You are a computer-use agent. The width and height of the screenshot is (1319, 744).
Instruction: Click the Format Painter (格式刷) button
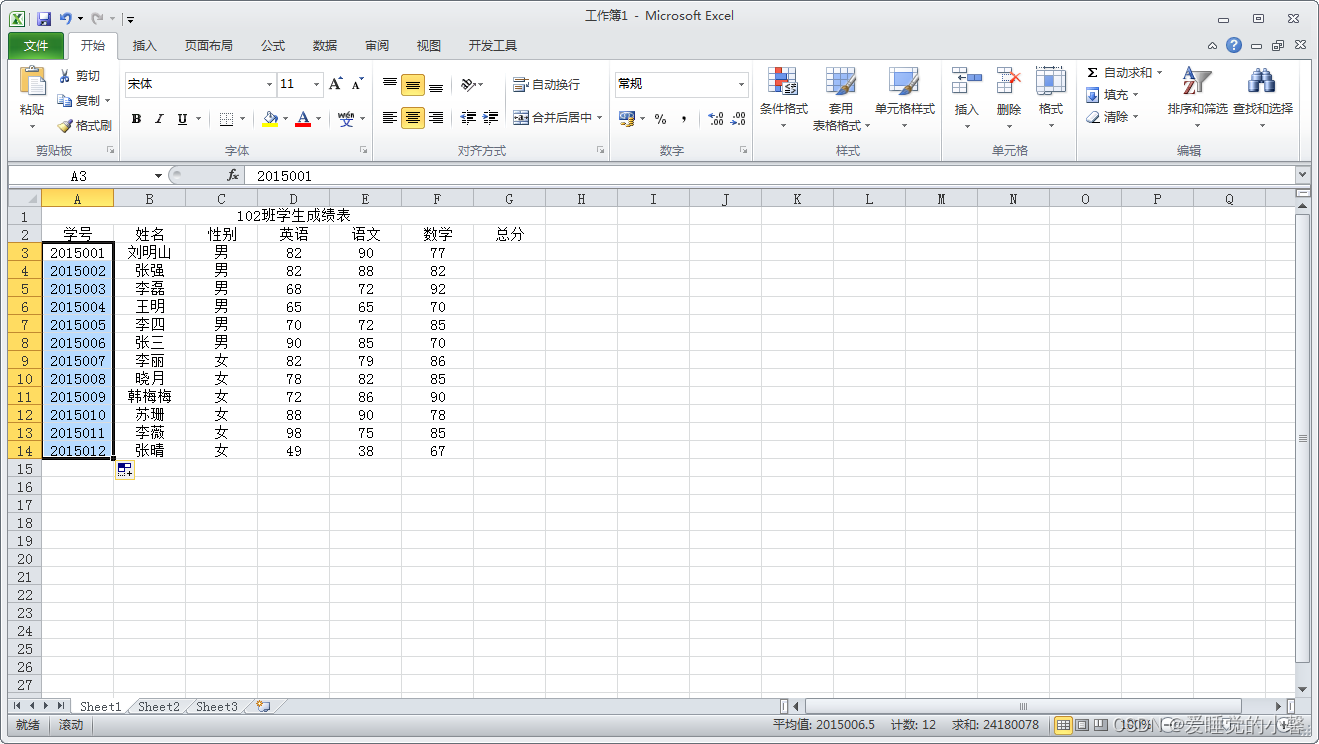[x=84, y=126]
